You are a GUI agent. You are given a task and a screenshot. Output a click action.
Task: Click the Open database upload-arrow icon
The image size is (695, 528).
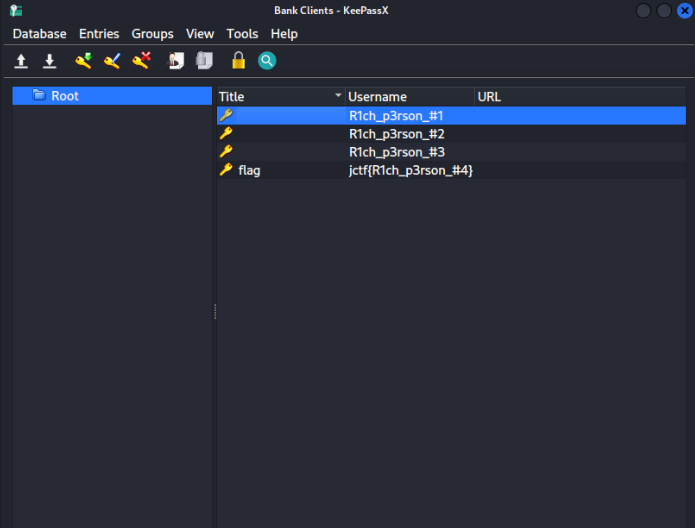tap(21, 61)
